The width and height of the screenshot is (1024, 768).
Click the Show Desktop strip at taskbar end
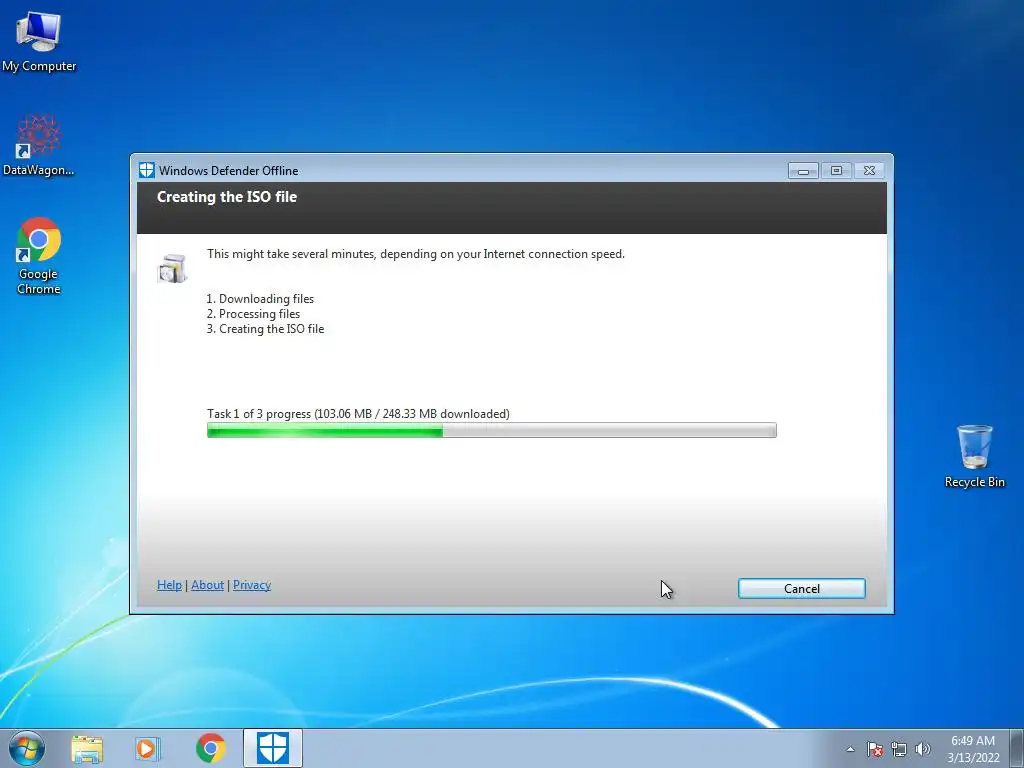1017,748
